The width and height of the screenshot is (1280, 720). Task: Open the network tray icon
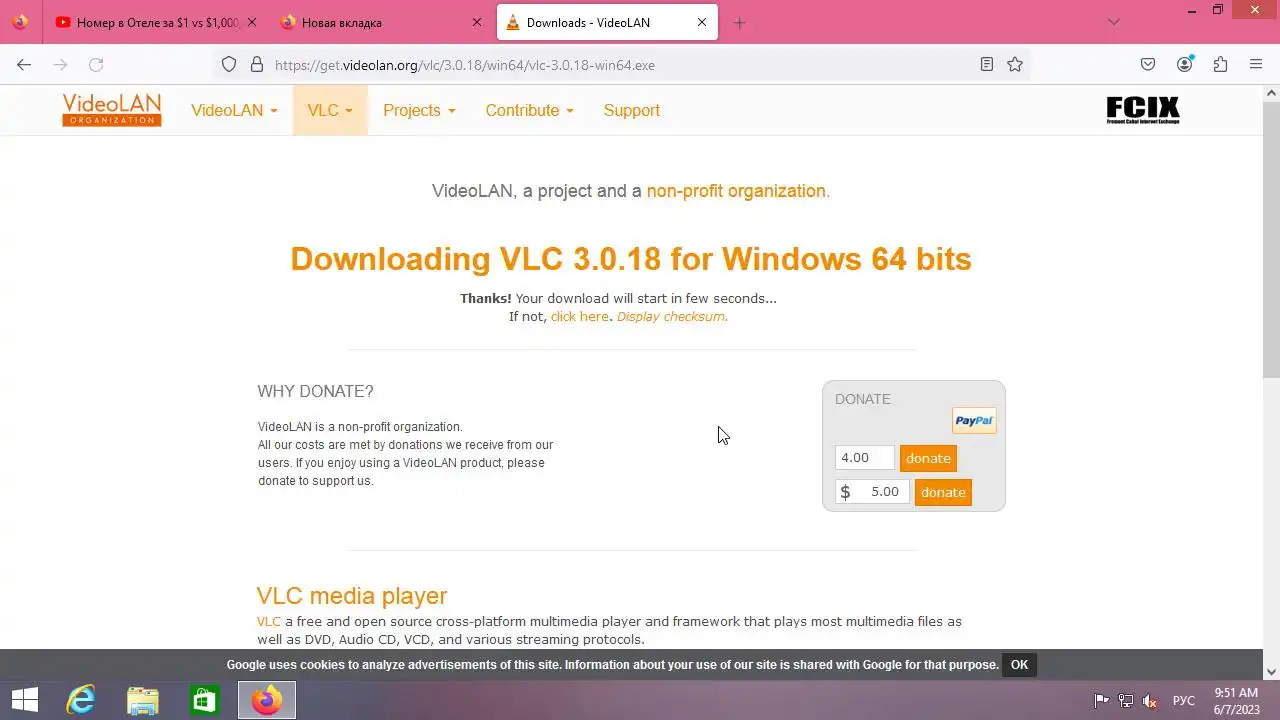[1126, 701]
